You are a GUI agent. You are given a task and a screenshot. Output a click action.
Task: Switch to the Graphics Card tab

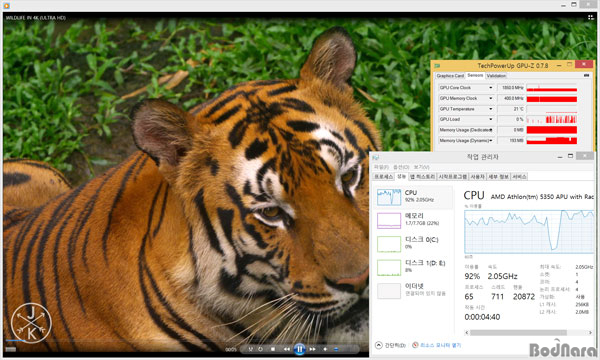pyautogui.click(x=450, y=76)
